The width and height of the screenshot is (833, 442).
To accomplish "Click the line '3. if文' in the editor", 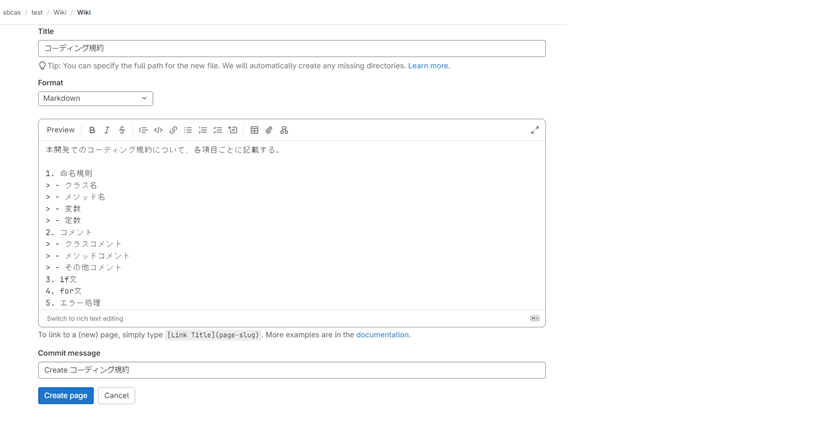I will (x=61, y=279).
